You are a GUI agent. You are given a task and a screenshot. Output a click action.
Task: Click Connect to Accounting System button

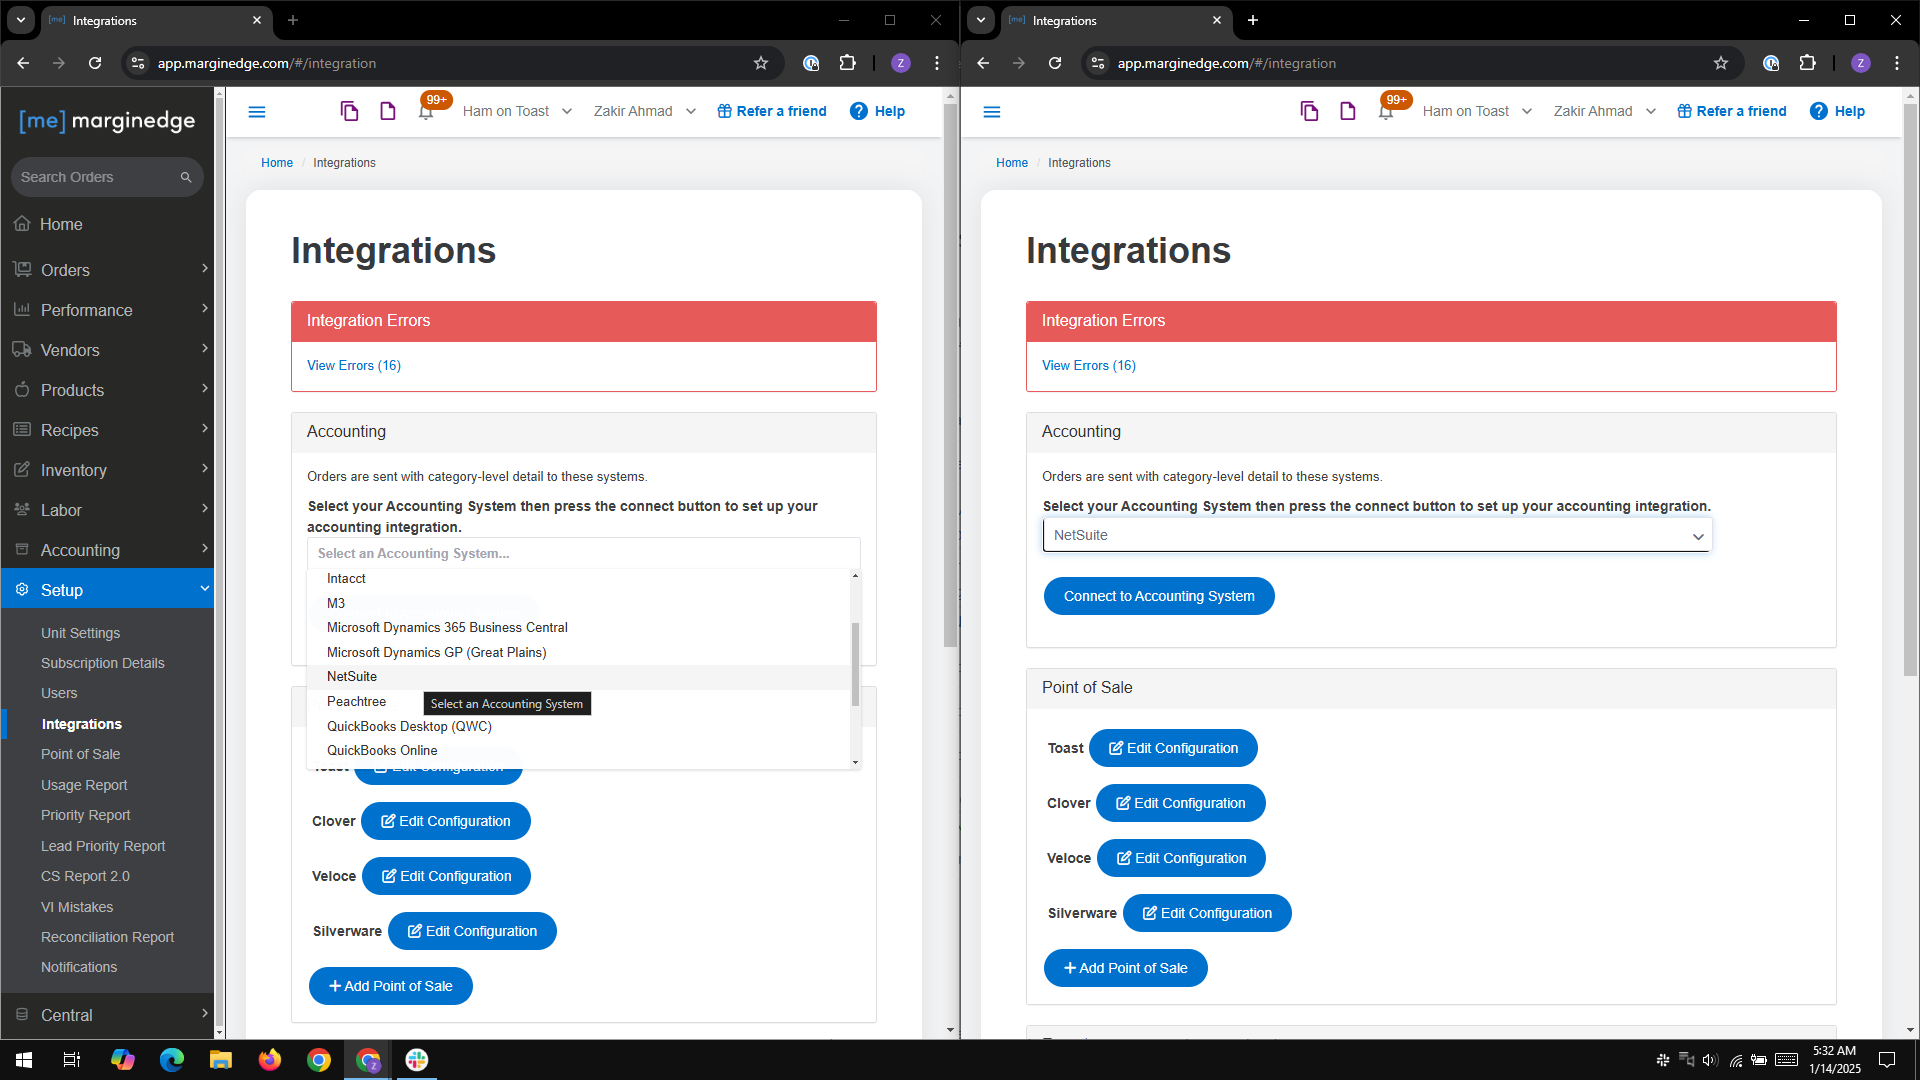(x=1159, y=596)
